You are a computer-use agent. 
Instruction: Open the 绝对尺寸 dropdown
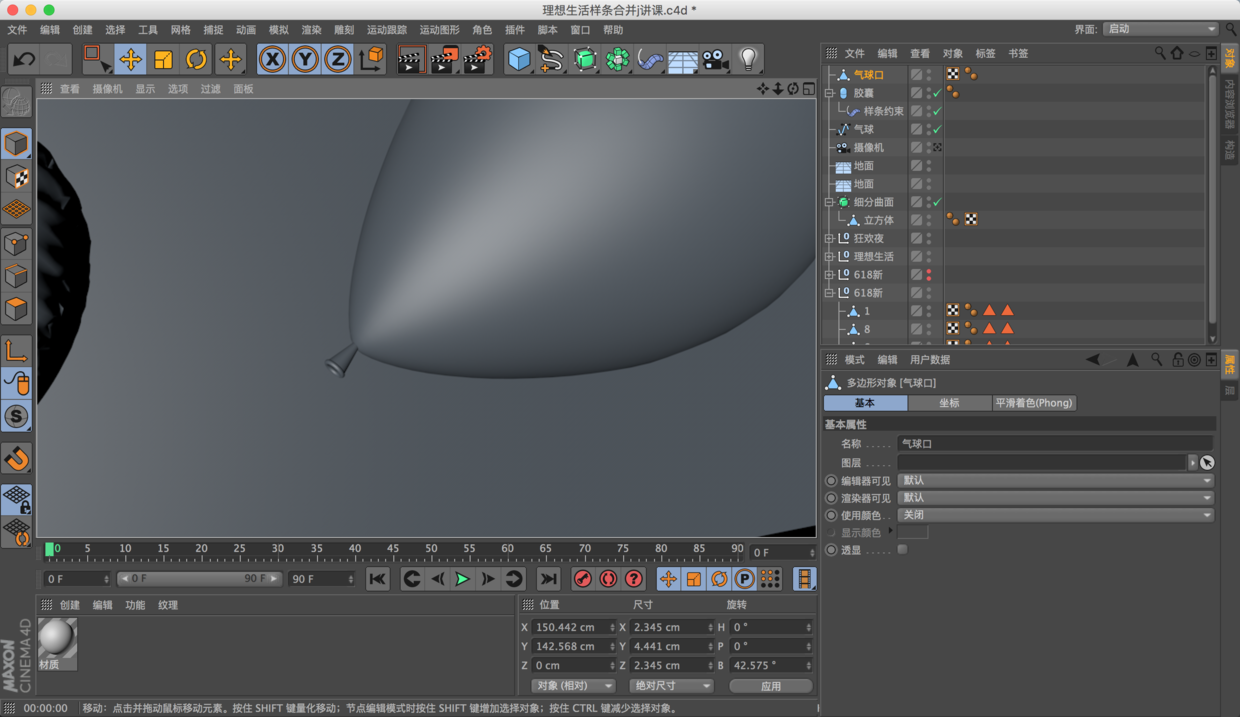[x=671, y=686]
